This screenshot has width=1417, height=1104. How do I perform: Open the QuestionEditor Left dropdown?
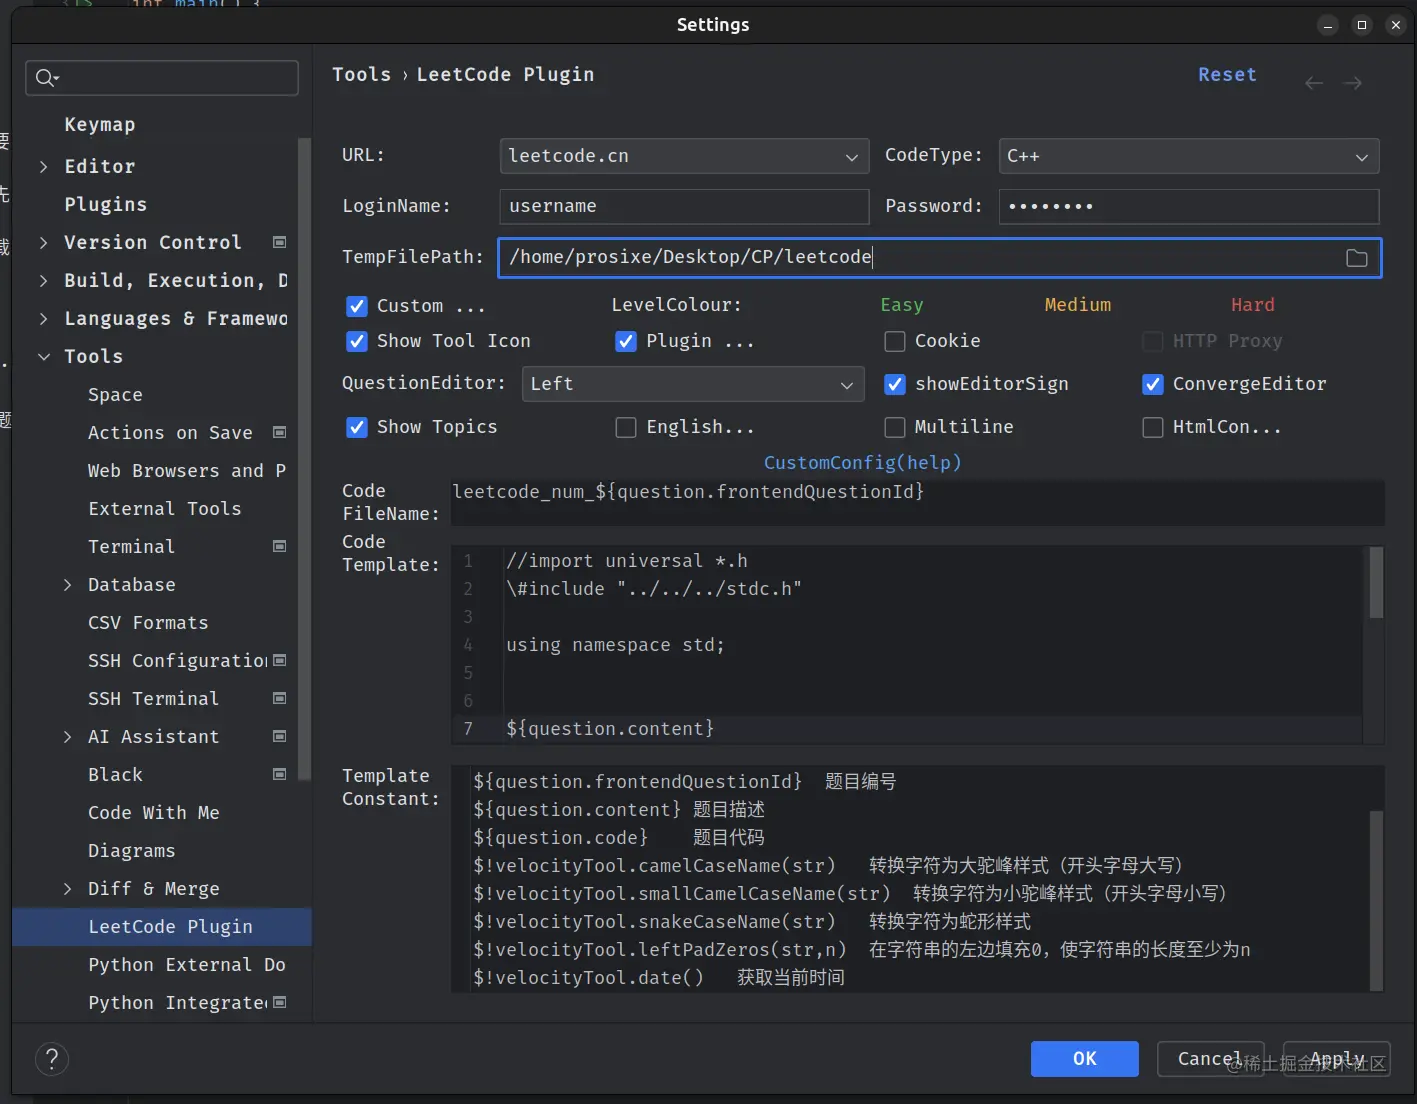click(693, 384)
